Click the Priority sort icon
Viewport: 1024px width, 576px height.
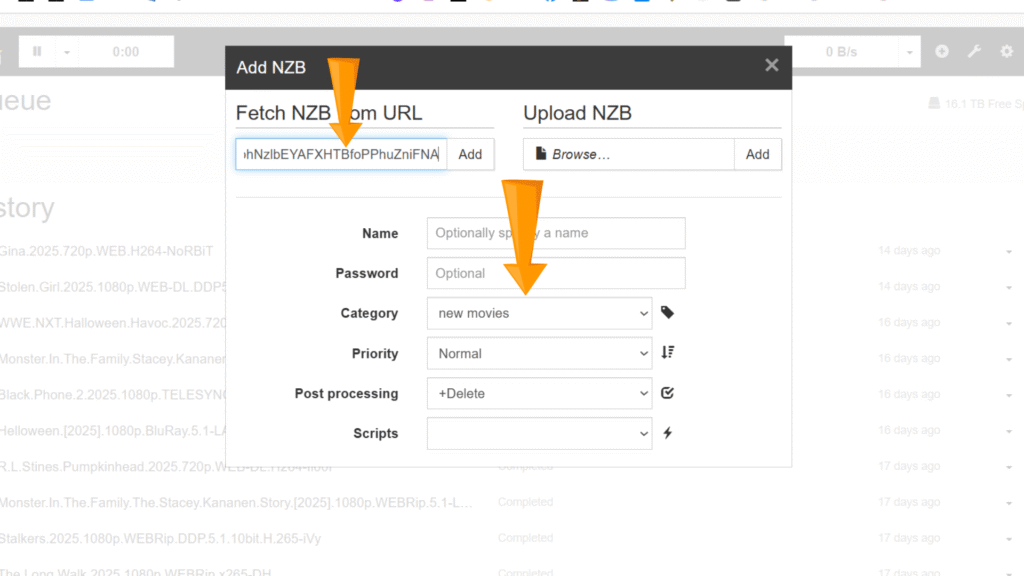[x=668, y=353]
